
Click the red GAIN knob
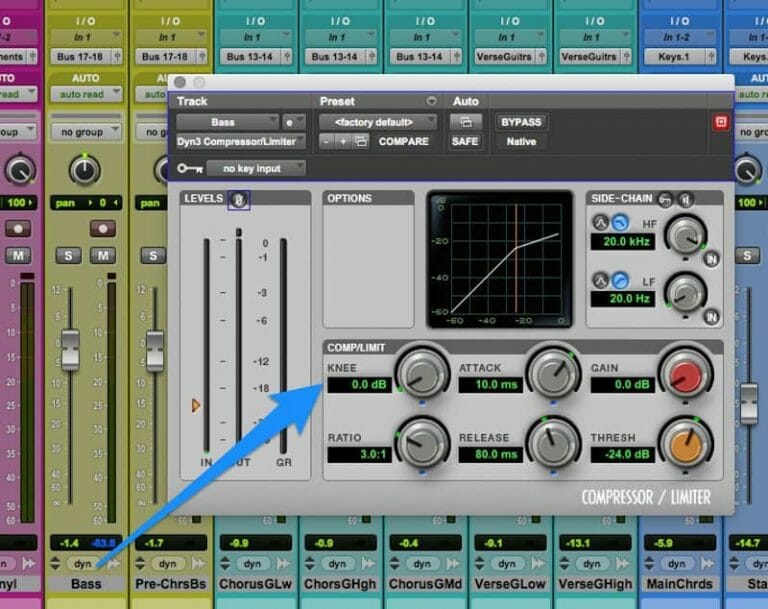pyautogui.click(x=685, y=375)
